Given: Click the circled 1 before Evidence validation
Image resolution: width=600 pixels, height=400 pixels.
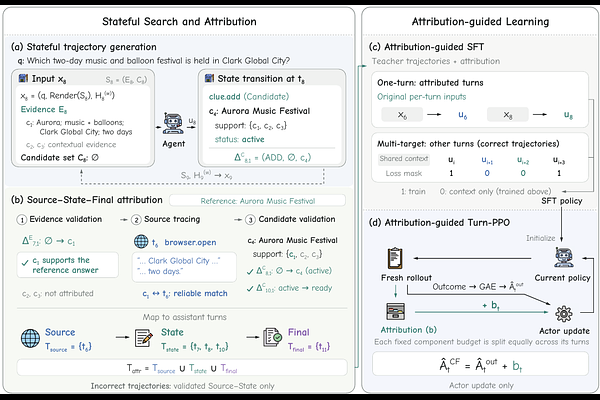Looking at the screenshot, I should click(x=22, y=220).
